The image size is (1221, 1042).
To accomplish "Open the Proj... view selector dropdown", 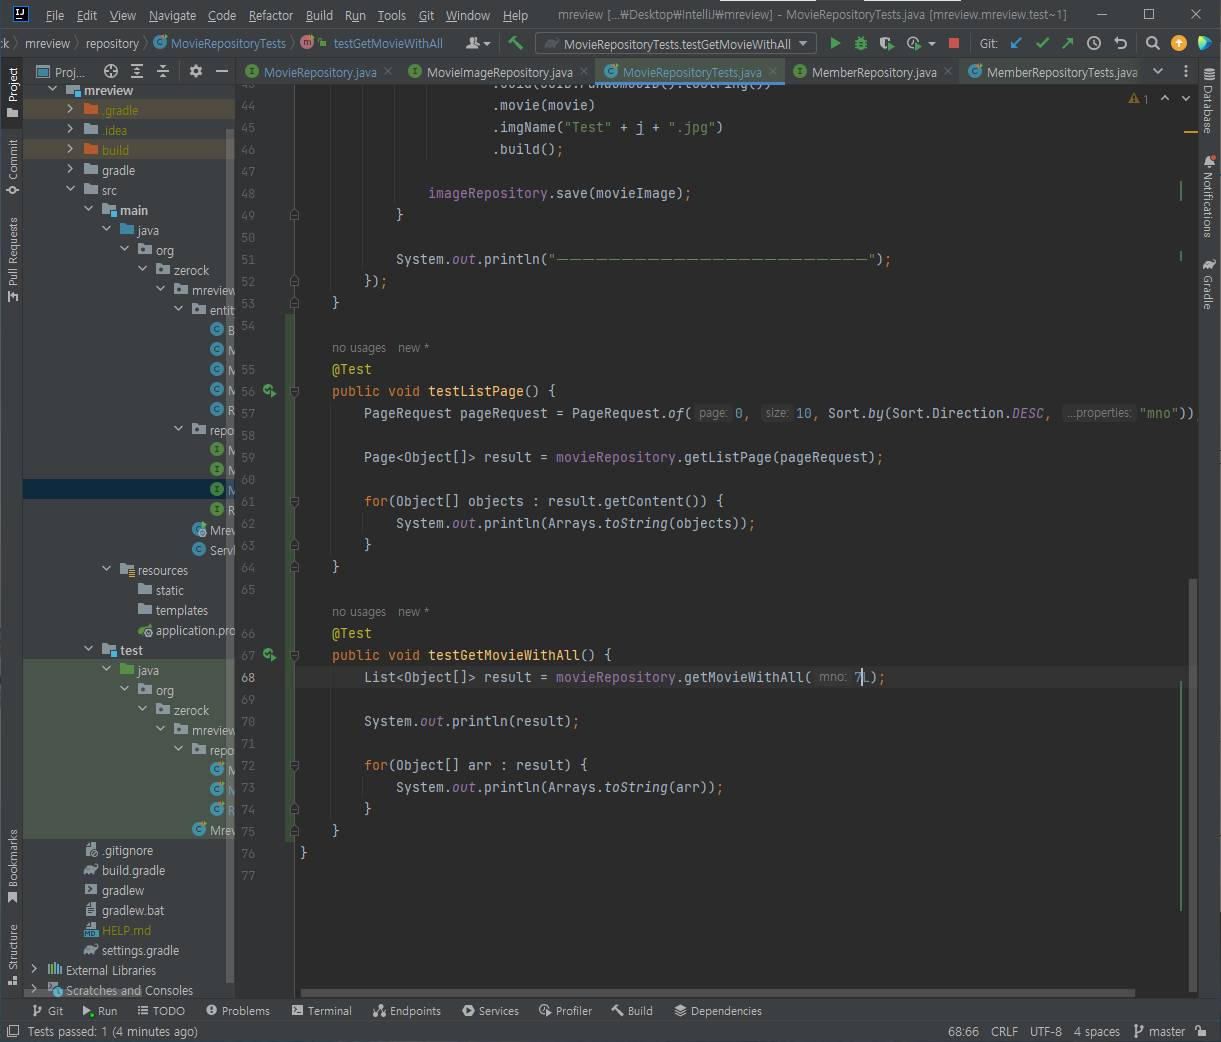I will coord(60,72).
